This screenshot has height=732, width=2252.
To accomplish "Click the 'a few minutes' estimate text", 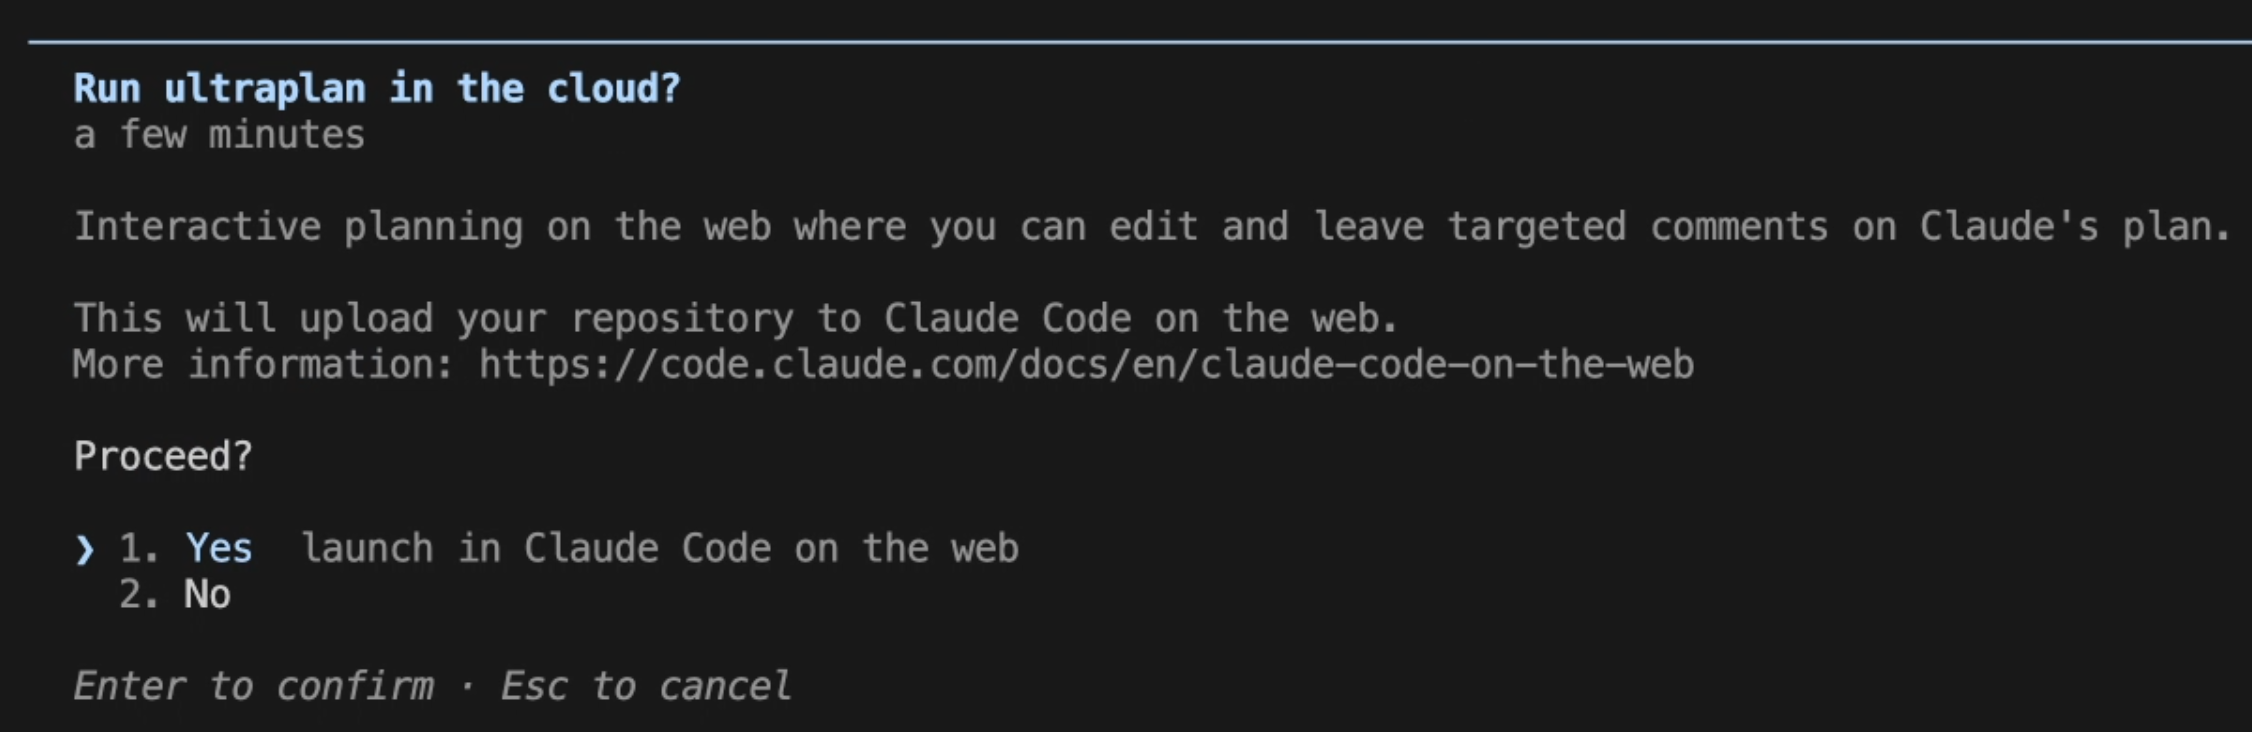I will point(219,134).
